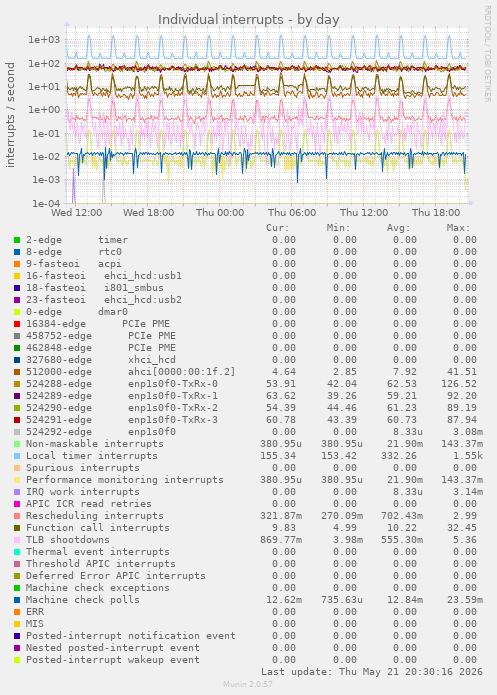The height and width of the screenshot is (695, 497).
Task: Click the y-axis label interrupts / second
Action: (10, 115)
